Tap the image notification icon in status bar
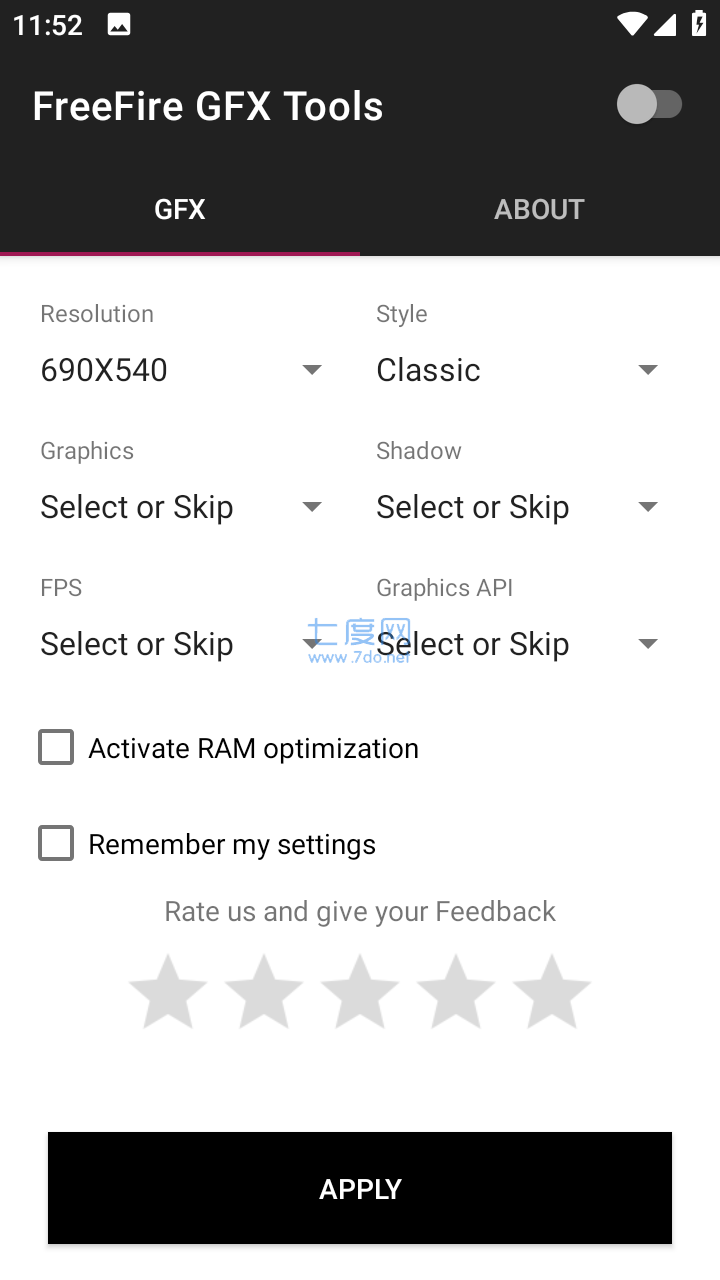Image resolution: width=720 pixels, height=1280 pixels. [x=119, y=25]
